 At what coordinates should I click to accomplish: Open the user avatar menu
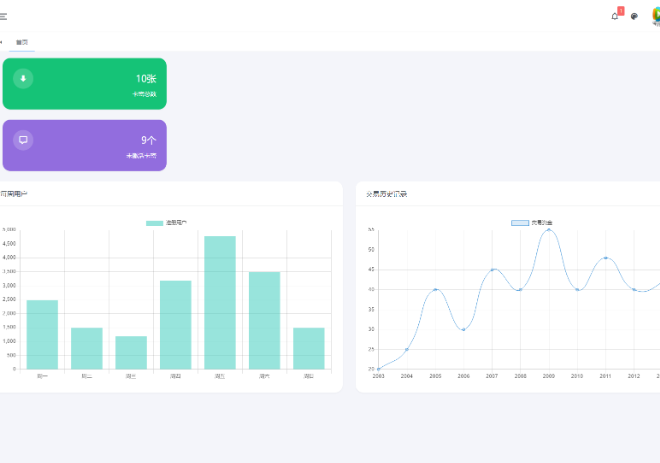point(655,16)
